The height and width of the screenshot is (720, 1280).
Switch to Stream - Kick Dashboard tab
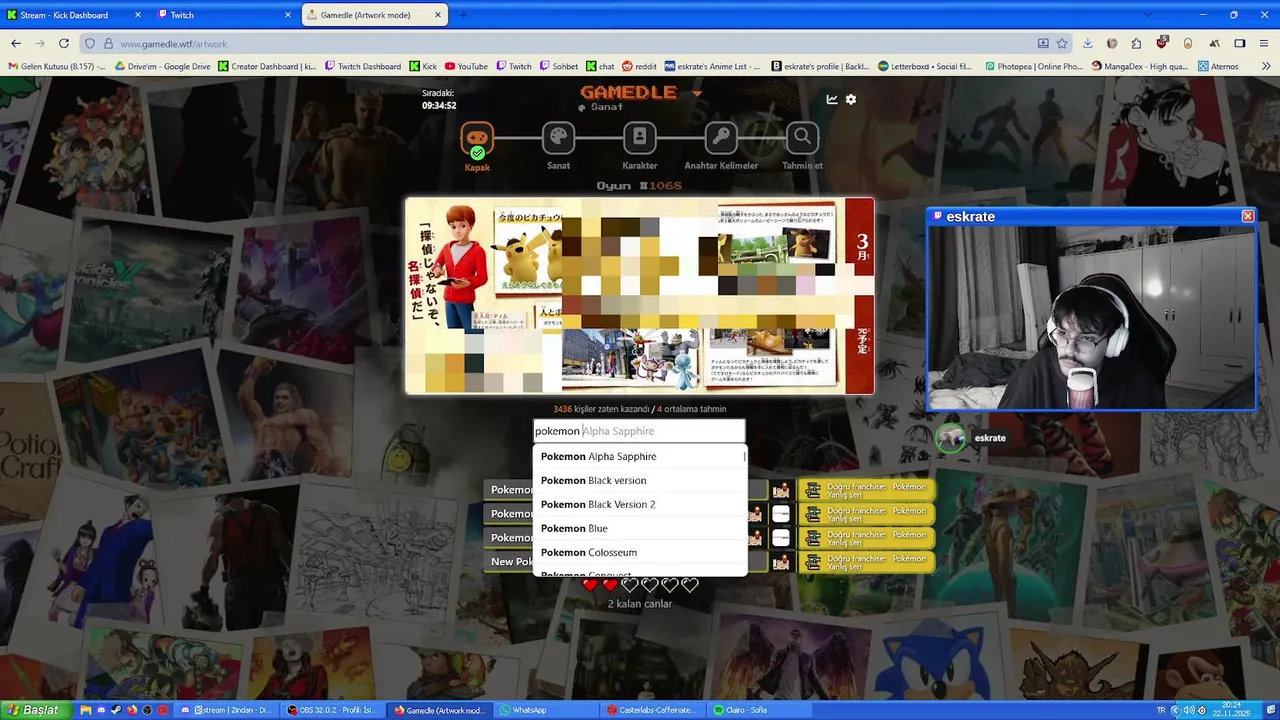click(x=72, y=15)
